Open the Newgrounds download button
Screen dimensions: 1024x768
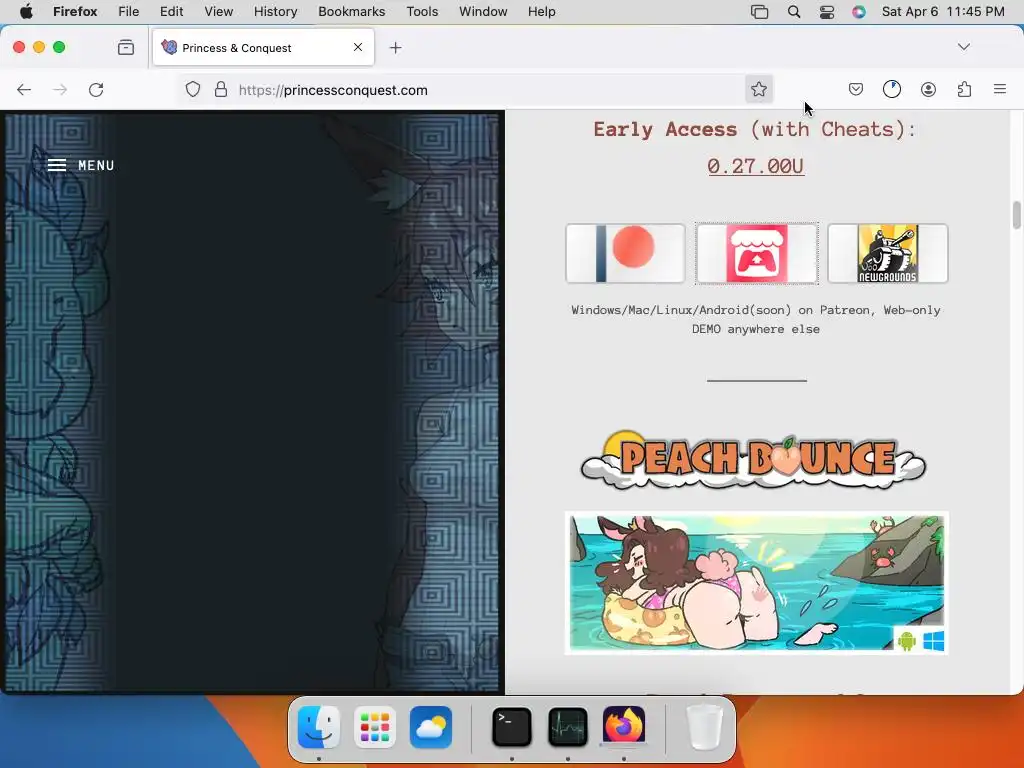pos(888,253)
